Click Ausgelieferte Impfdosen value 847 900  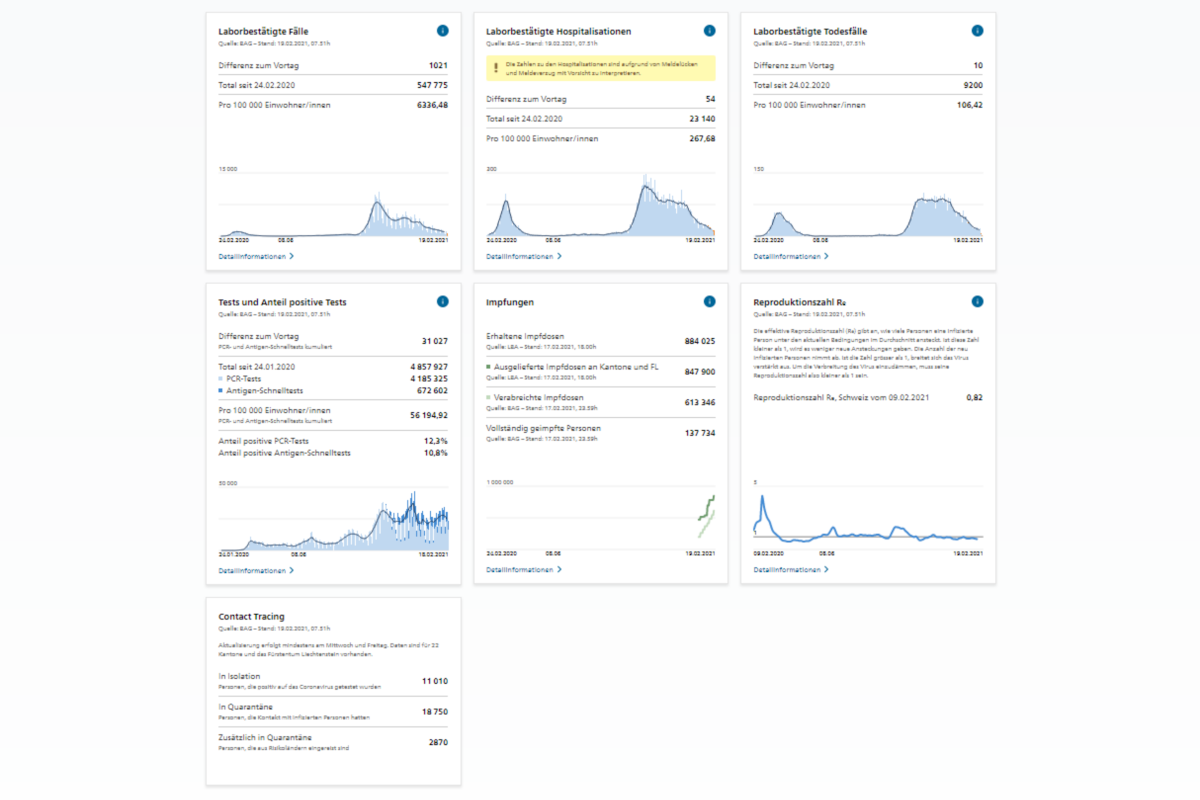699,371
